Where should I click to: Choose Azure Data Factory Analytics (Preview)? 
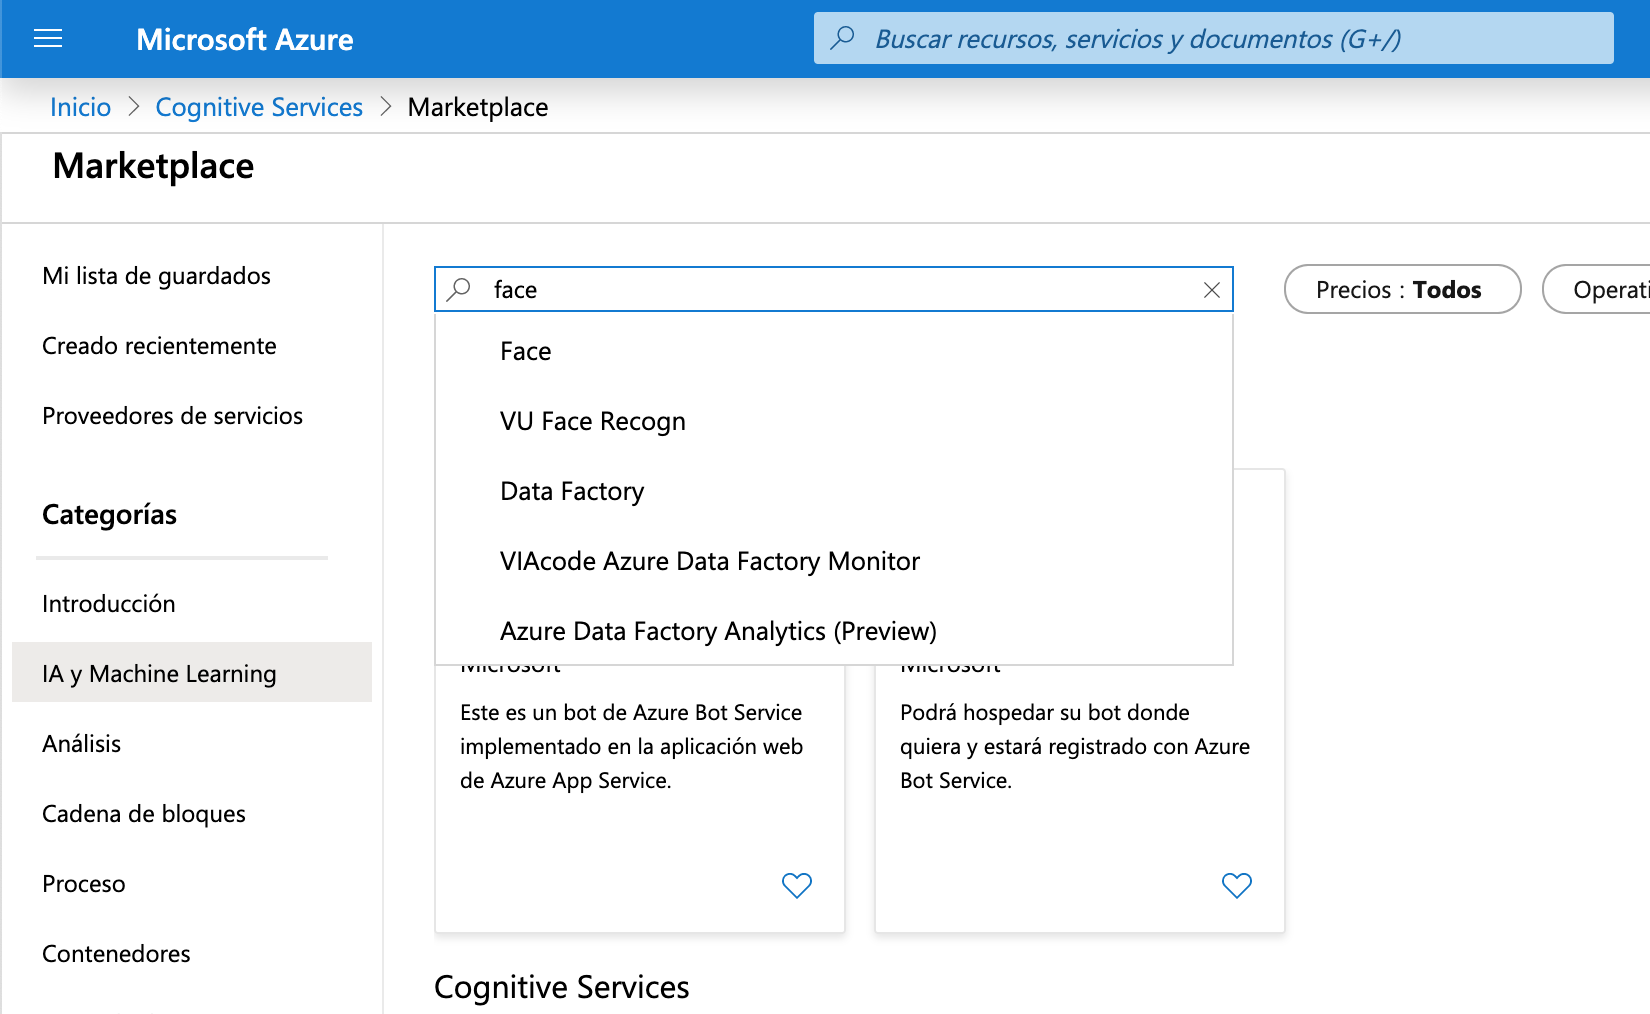[834, 631]
